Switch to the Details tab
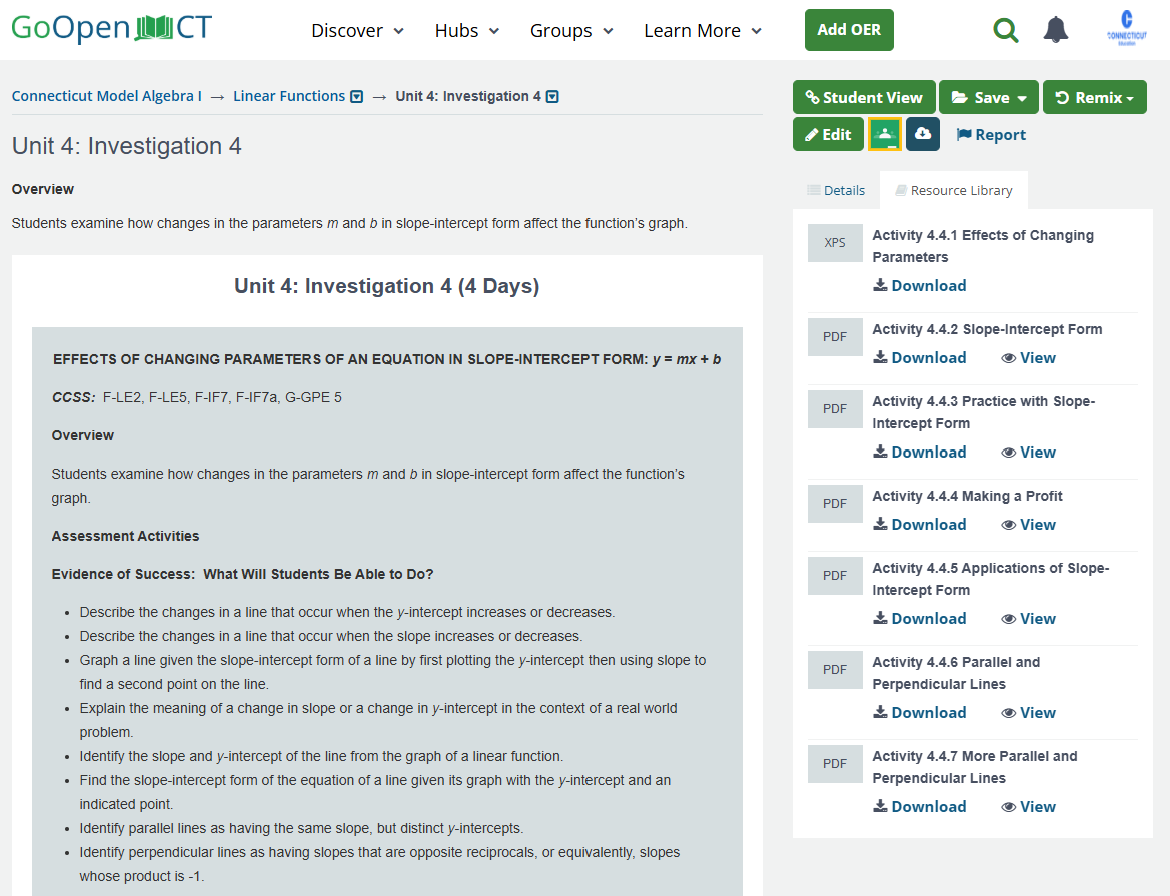 836,190
